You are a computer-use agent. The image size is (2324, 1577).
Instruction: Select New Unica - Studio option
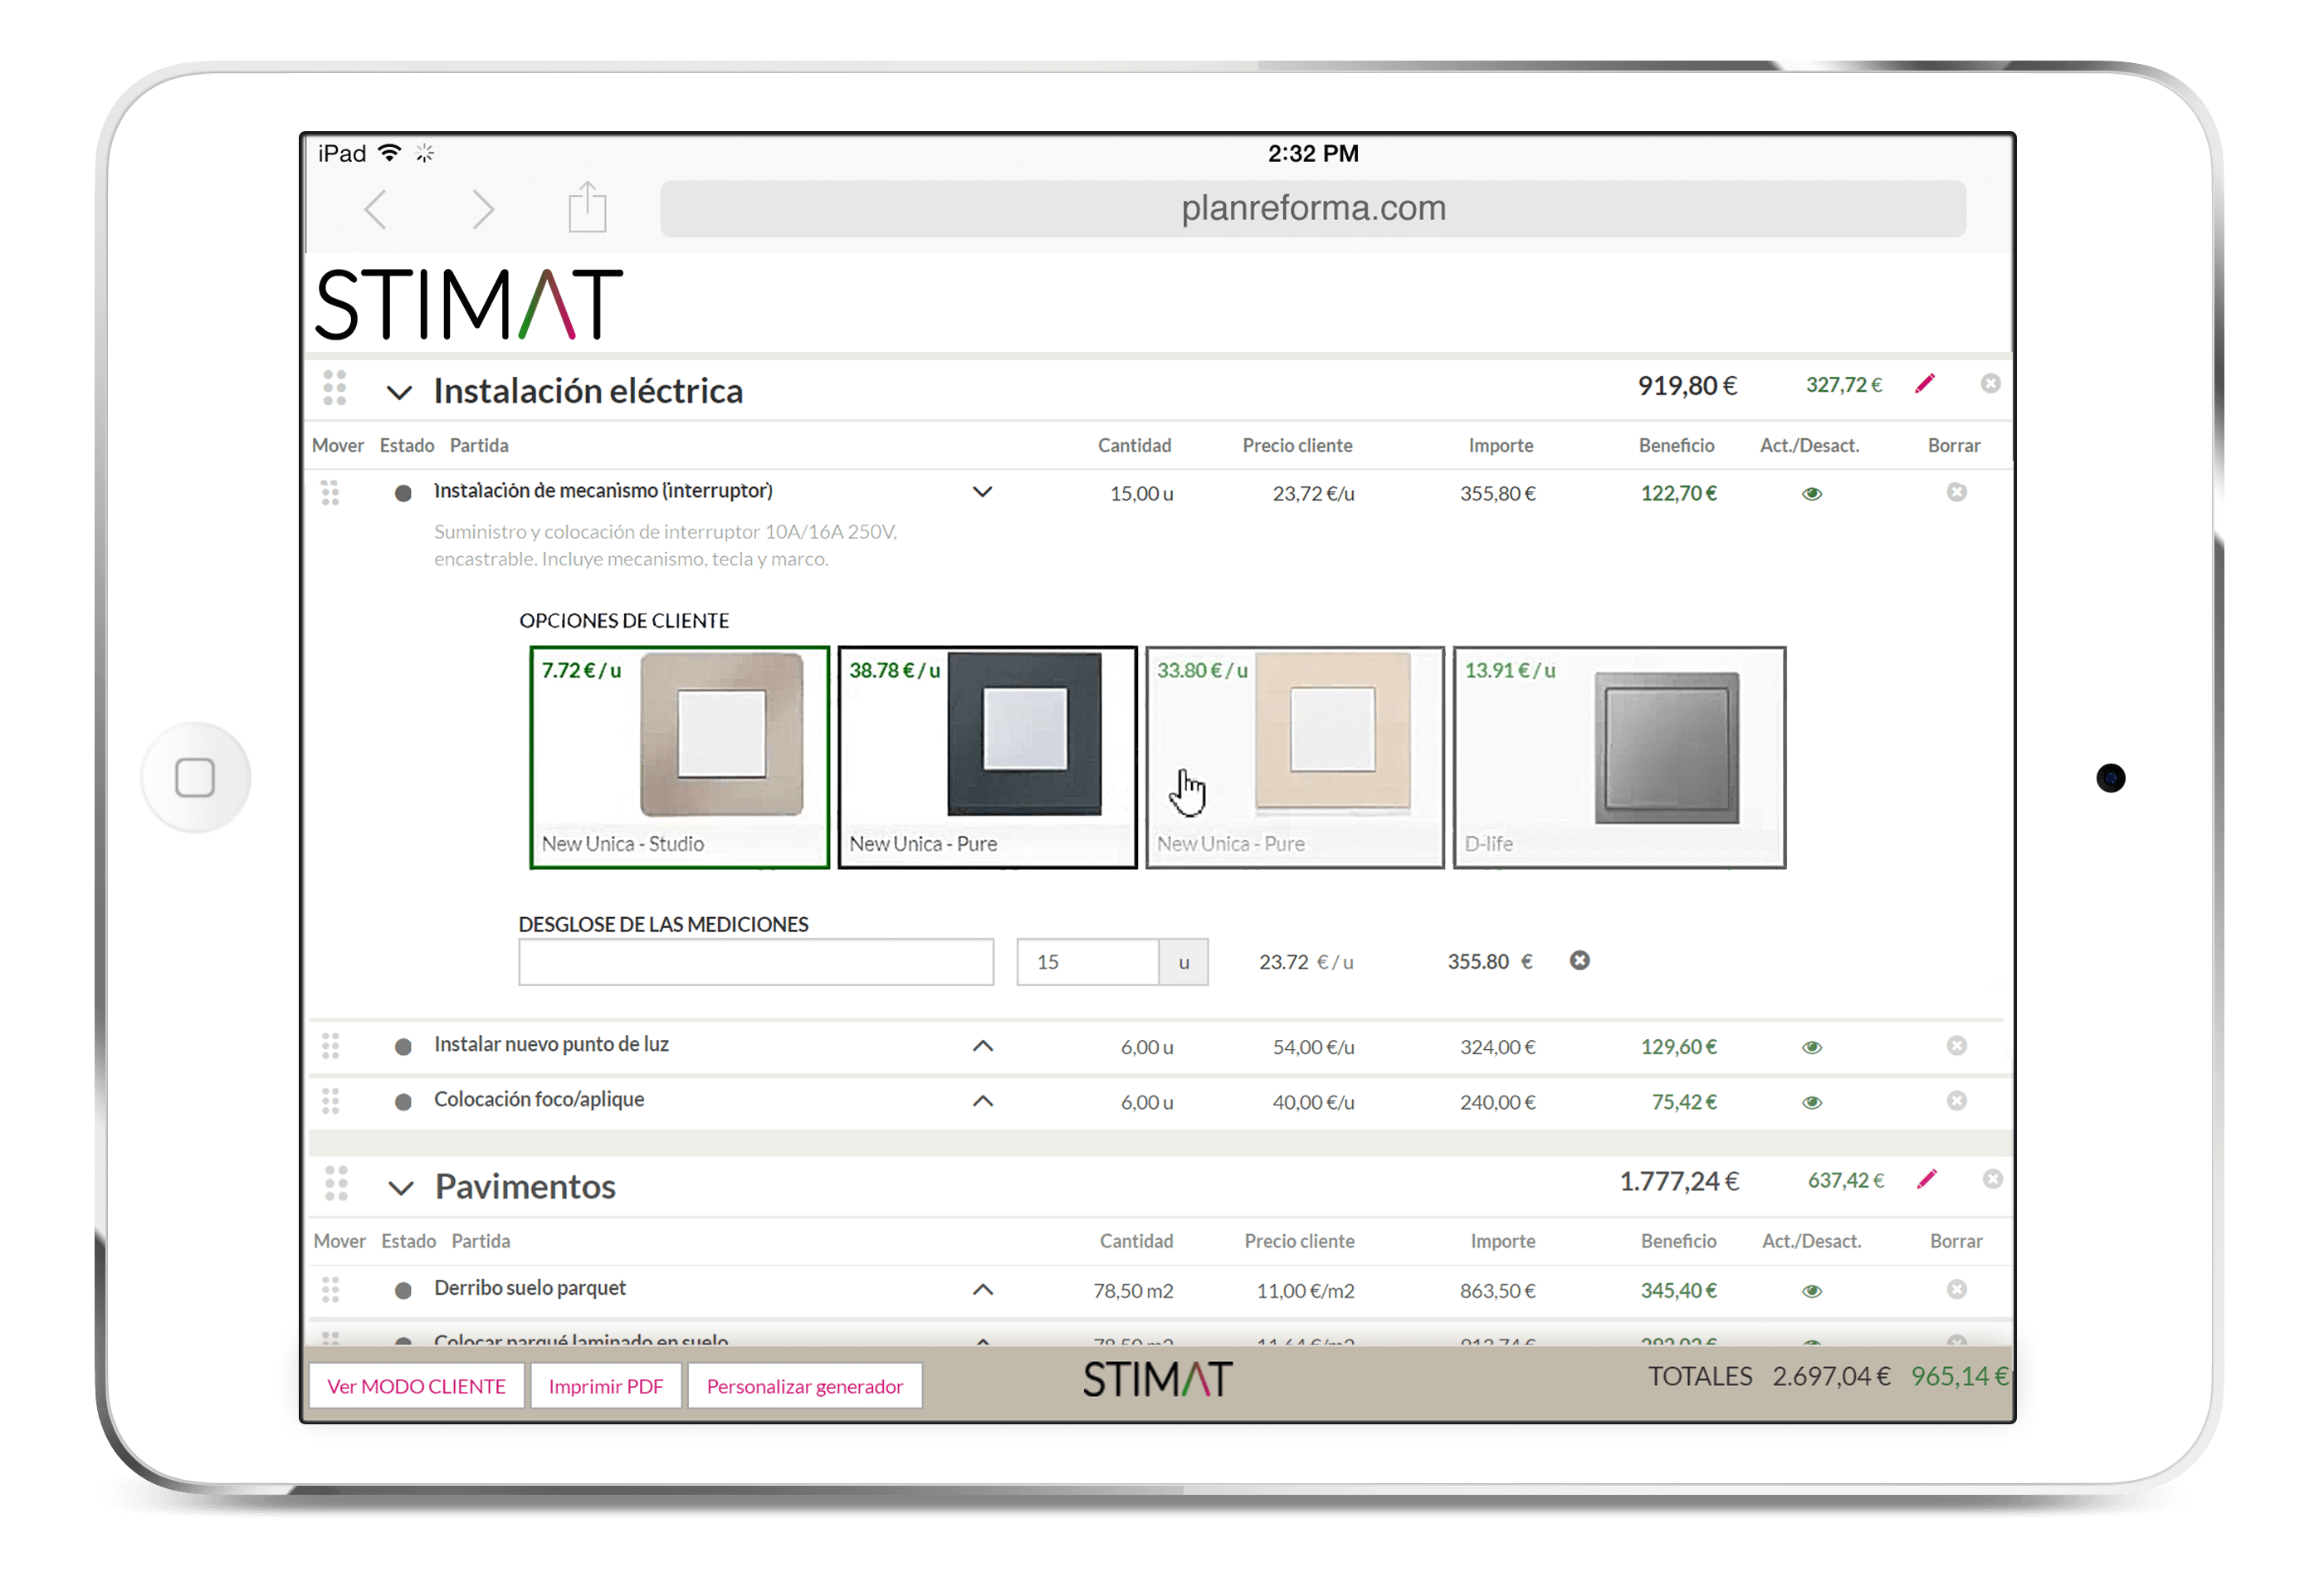[x=680, y=758]
